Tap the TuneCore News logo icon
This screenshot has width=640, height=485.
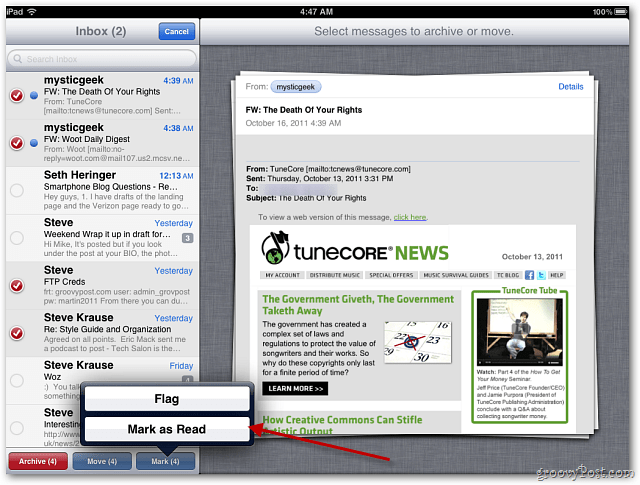(276, 247)
